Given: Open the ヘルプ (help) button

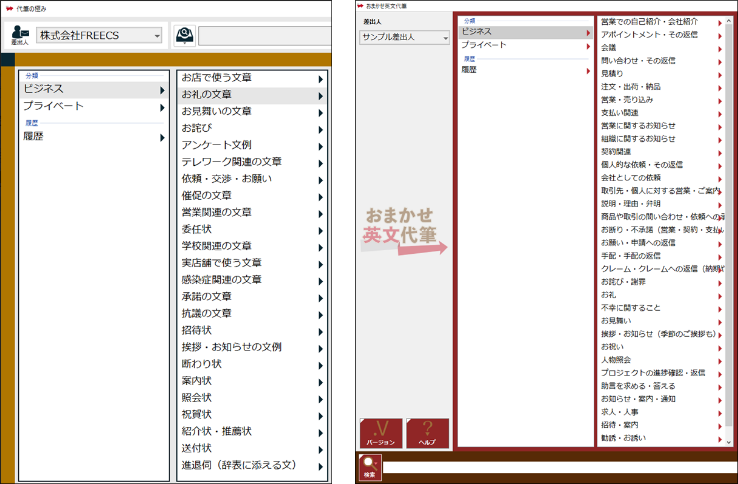Looking at the screenshot, I should 427,432.
